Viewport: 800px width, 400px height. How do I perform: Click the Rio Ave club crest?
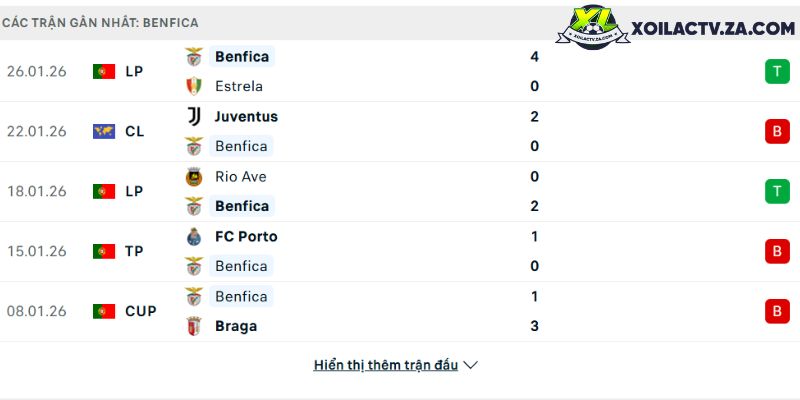(x=194, y=177)
